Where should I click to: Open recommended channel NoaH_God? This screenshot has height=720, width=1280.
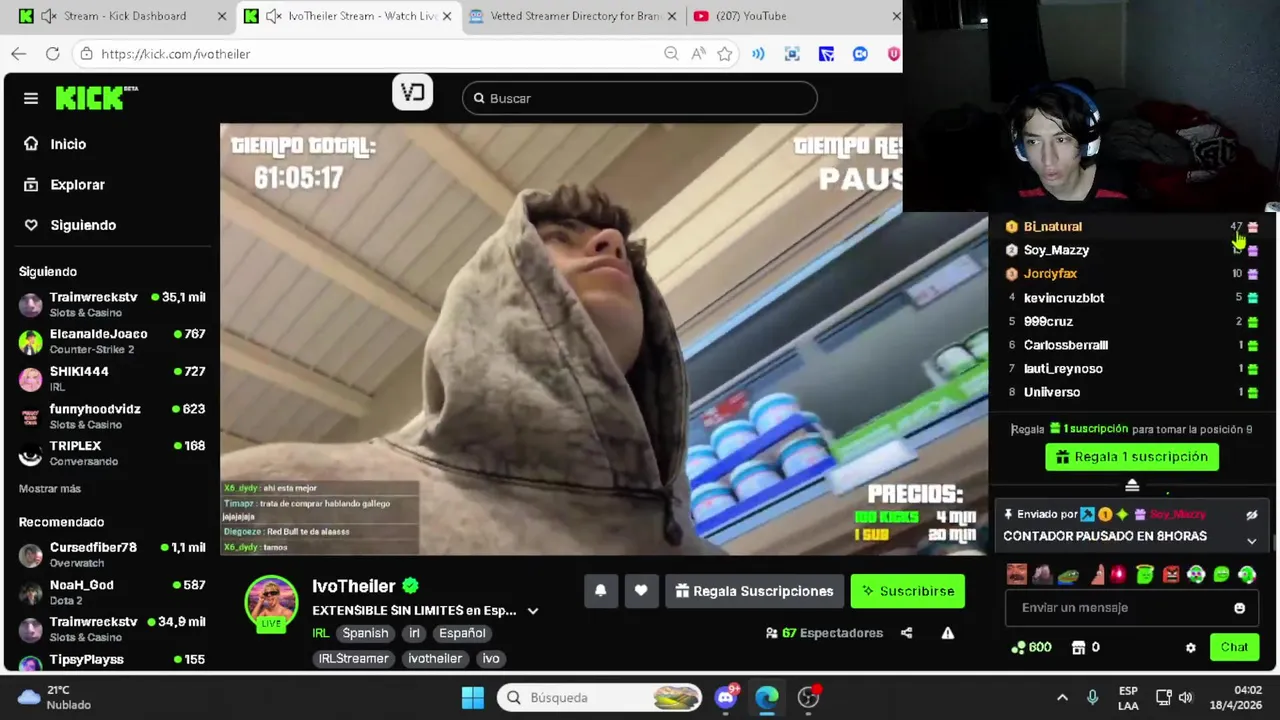pos(112,592)
